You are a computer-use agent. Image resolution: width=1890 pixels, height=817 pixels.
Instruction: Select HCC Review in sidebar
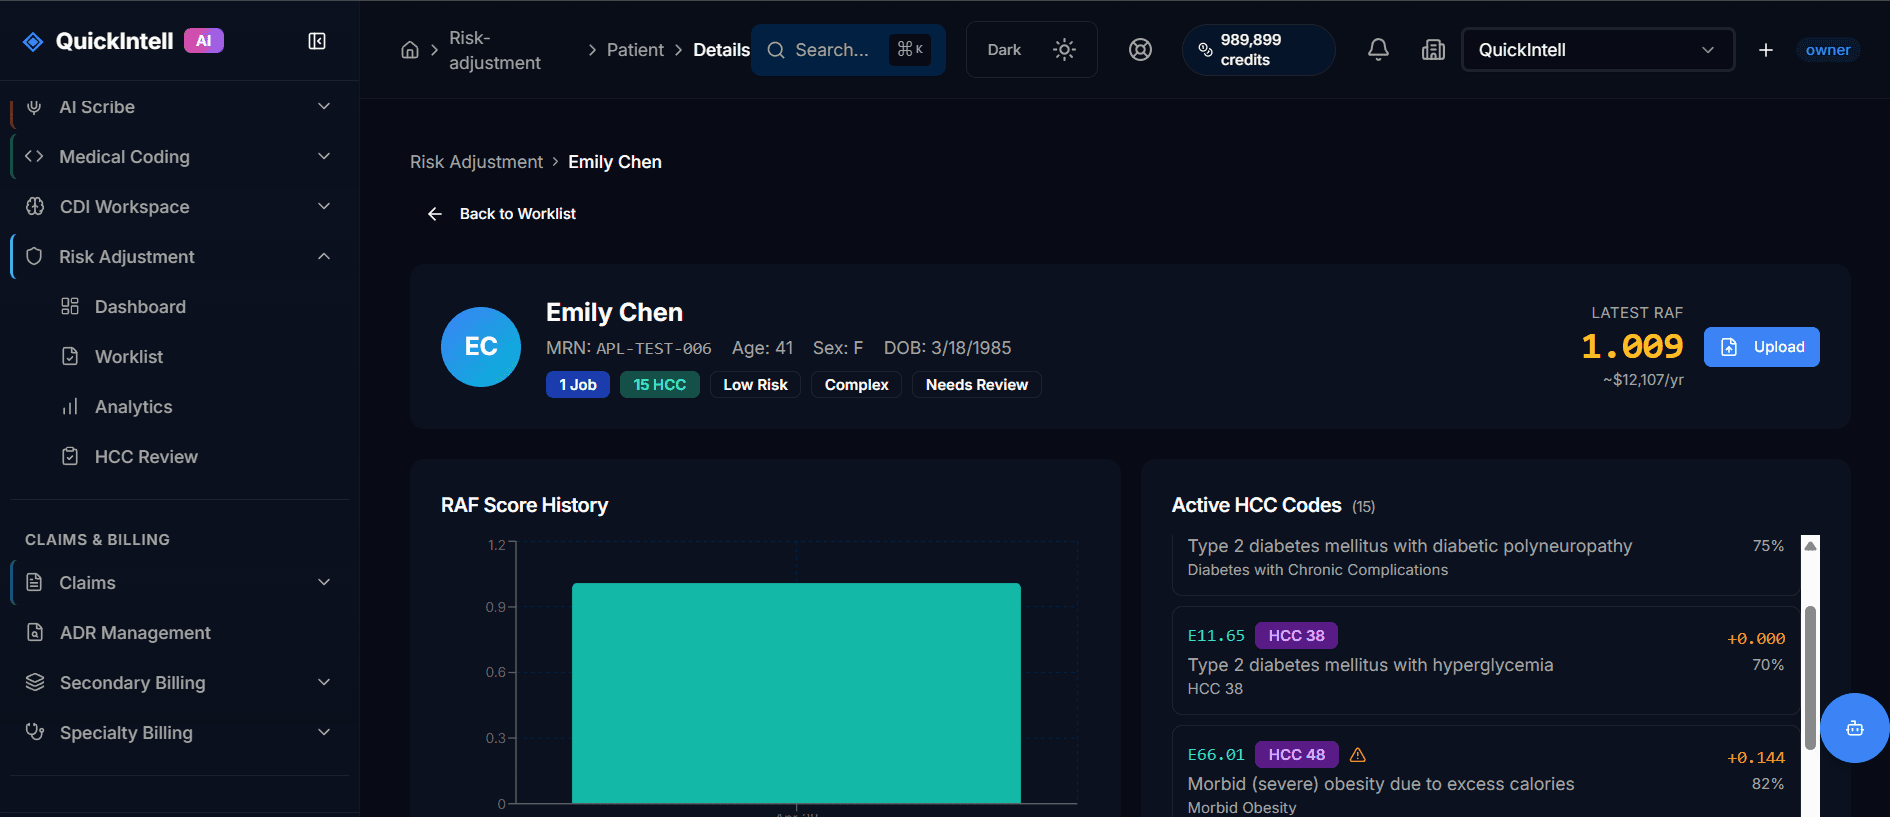click(146, 457)
